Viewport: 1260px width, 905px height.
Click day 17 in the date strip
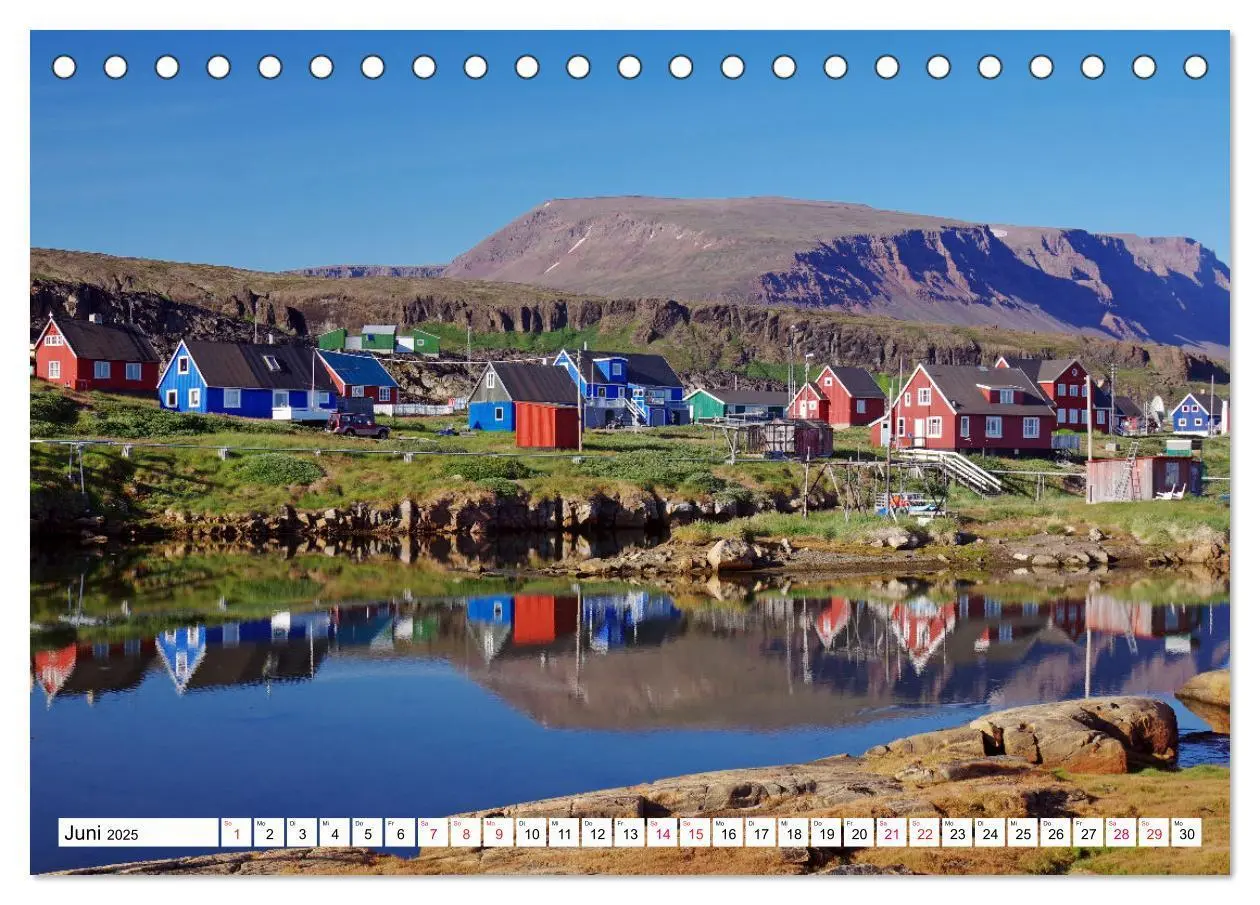pyautogui.click(x=760, y=833)
